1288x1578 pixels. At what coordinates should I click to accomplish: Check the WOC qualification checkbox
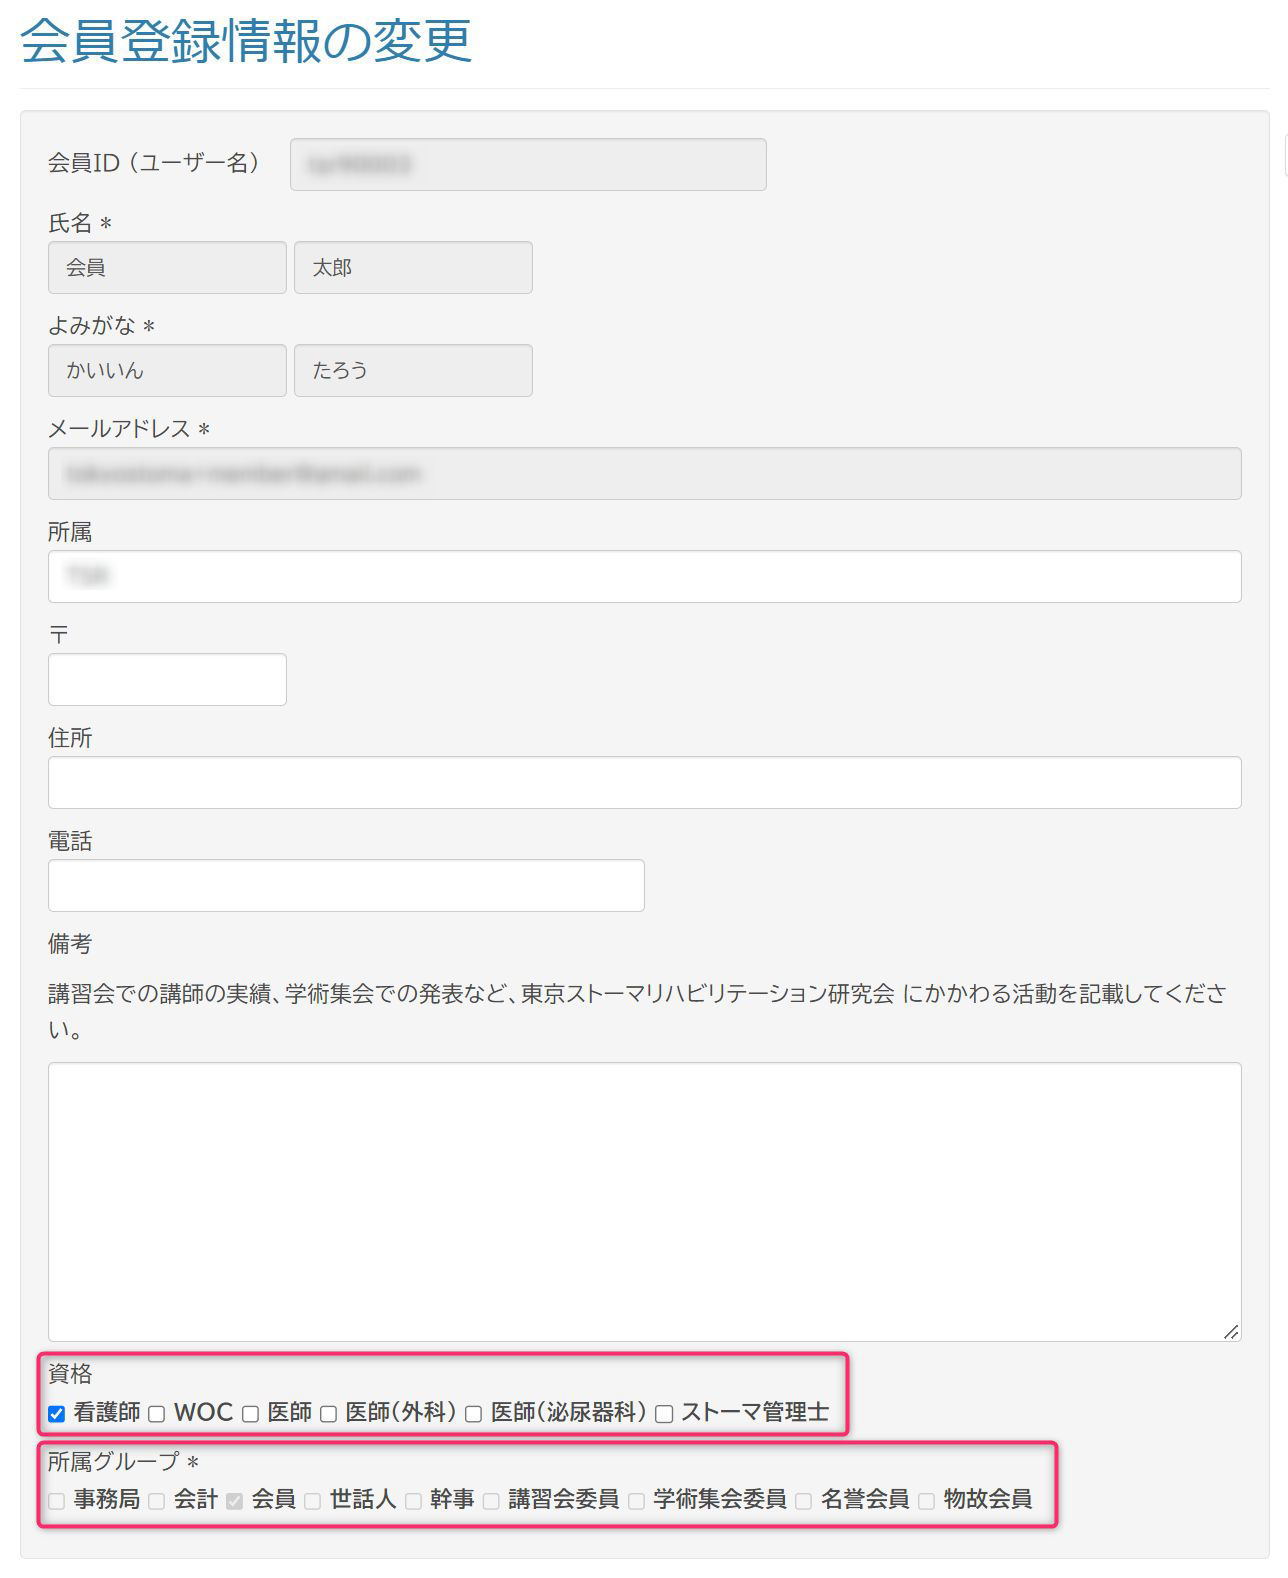(157, 1414)
